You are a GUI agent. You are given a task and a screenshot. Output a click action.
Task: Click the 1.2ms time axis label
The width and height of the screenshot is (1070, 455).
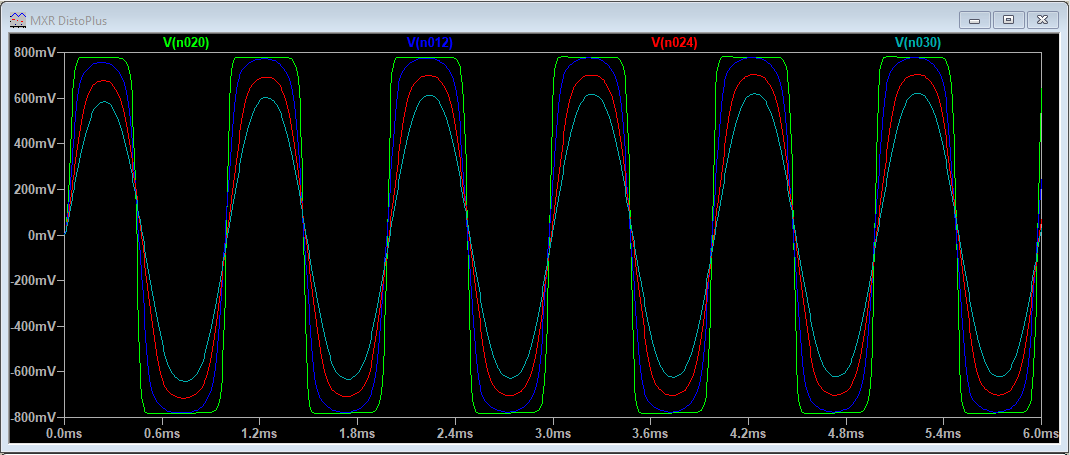pyautogui.click(x=259, y=433)
